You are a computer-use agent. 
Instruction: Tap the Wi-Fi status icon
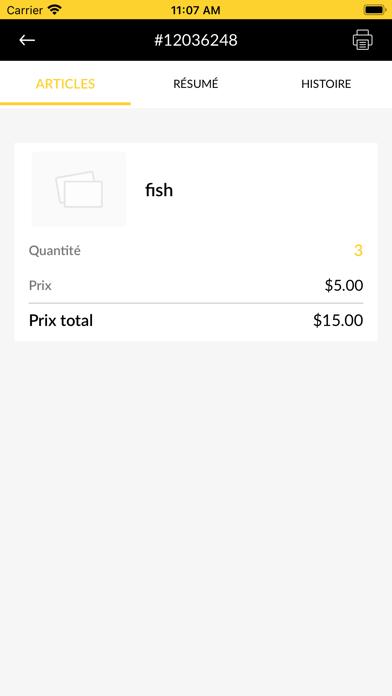point(55,10)
